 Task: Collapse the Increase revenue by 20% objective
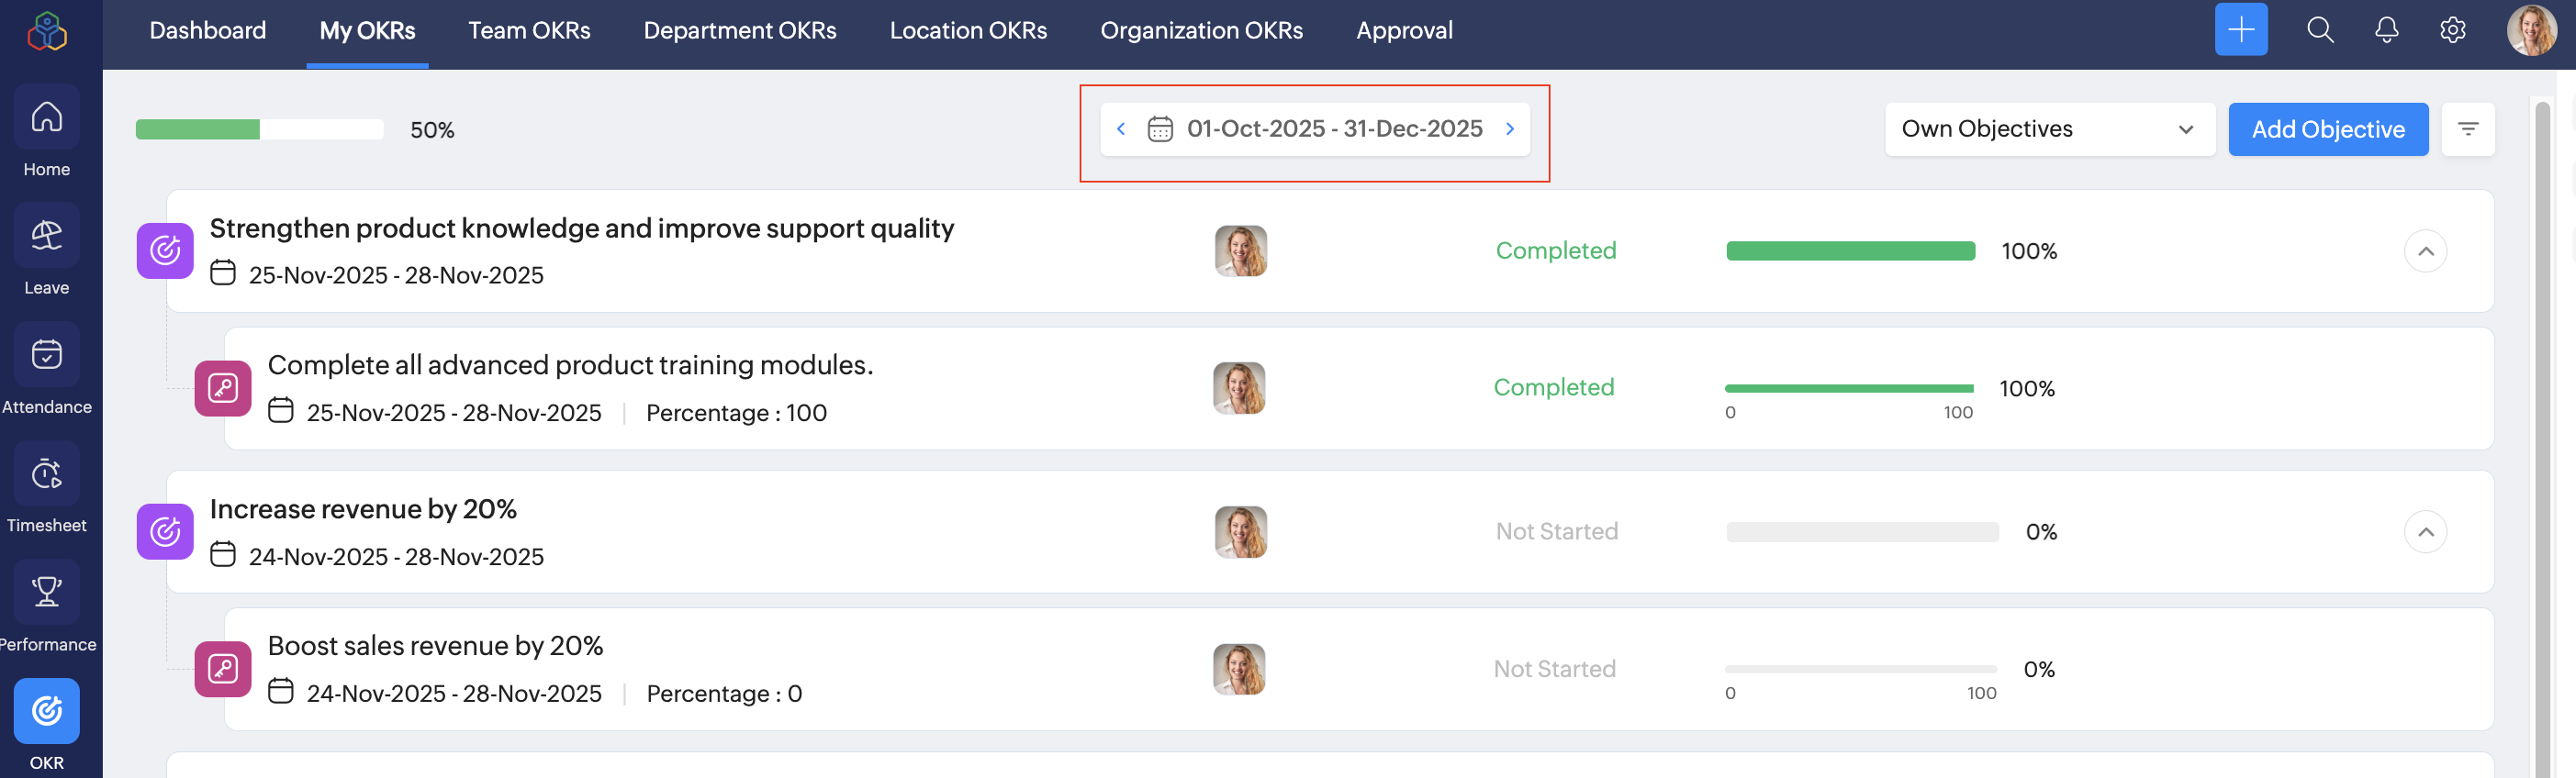[2425, 532]
